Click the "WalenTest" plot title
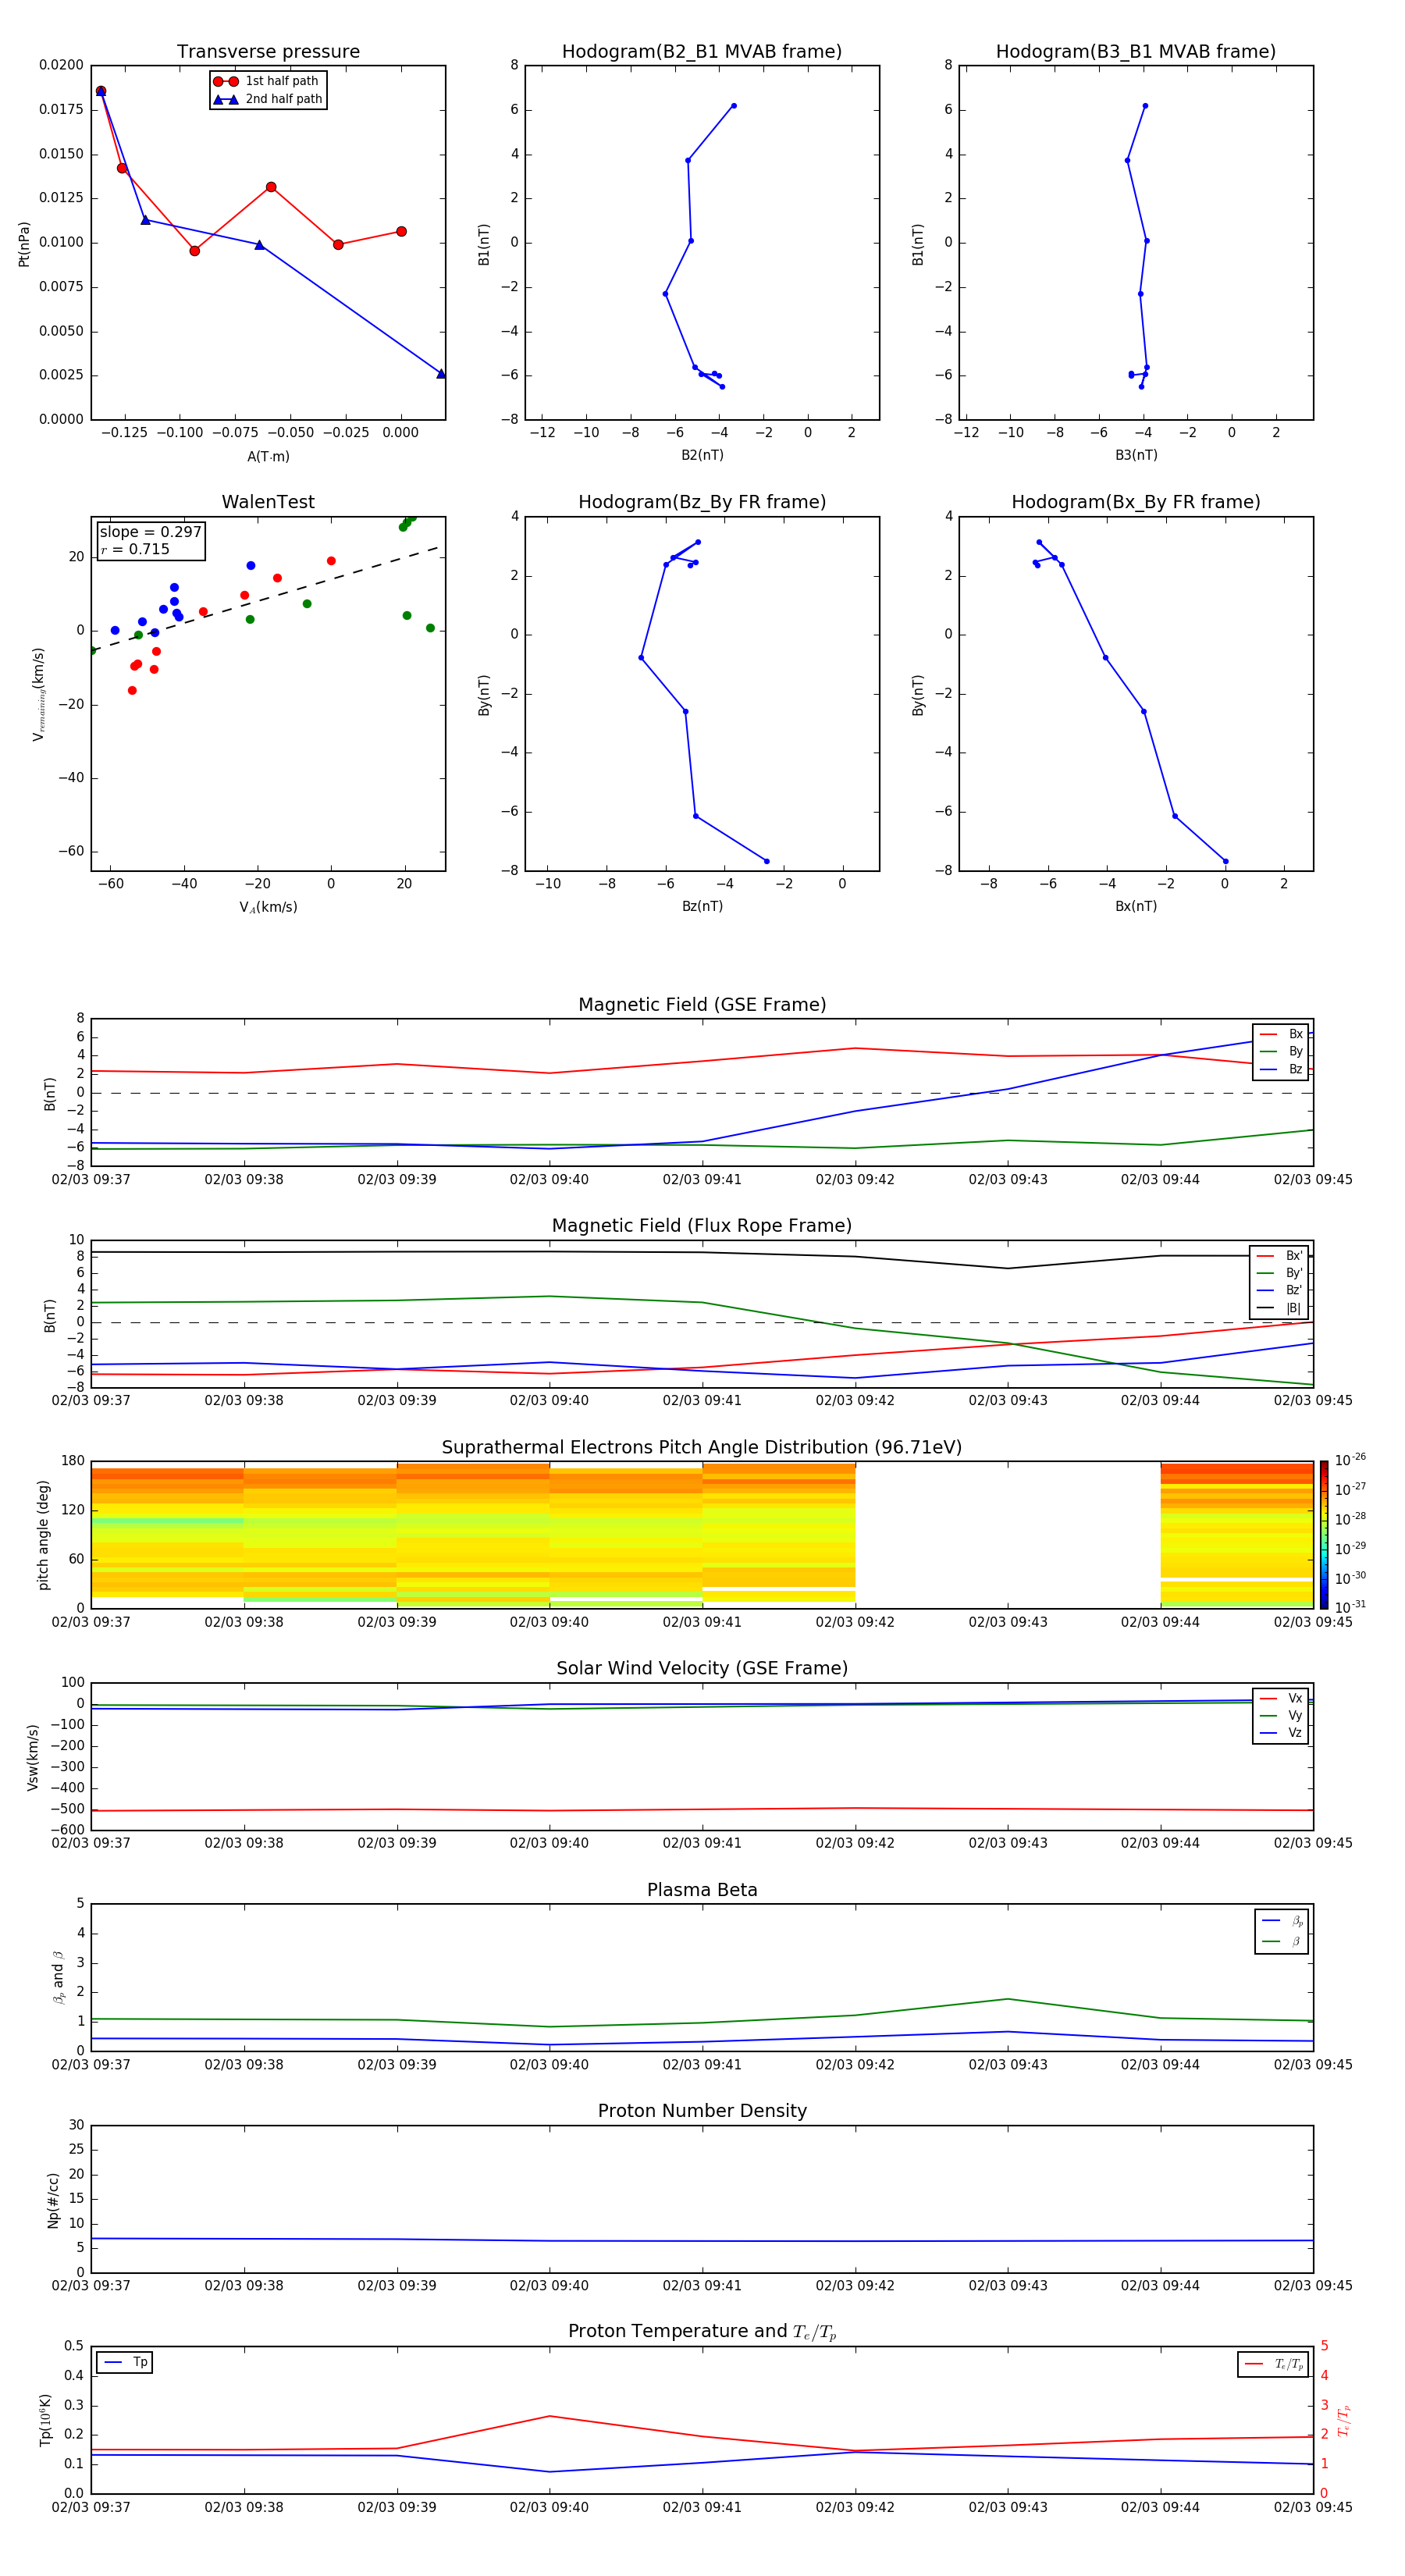The width and height of the screenshot is (1405, 2576). pos(268,502)
